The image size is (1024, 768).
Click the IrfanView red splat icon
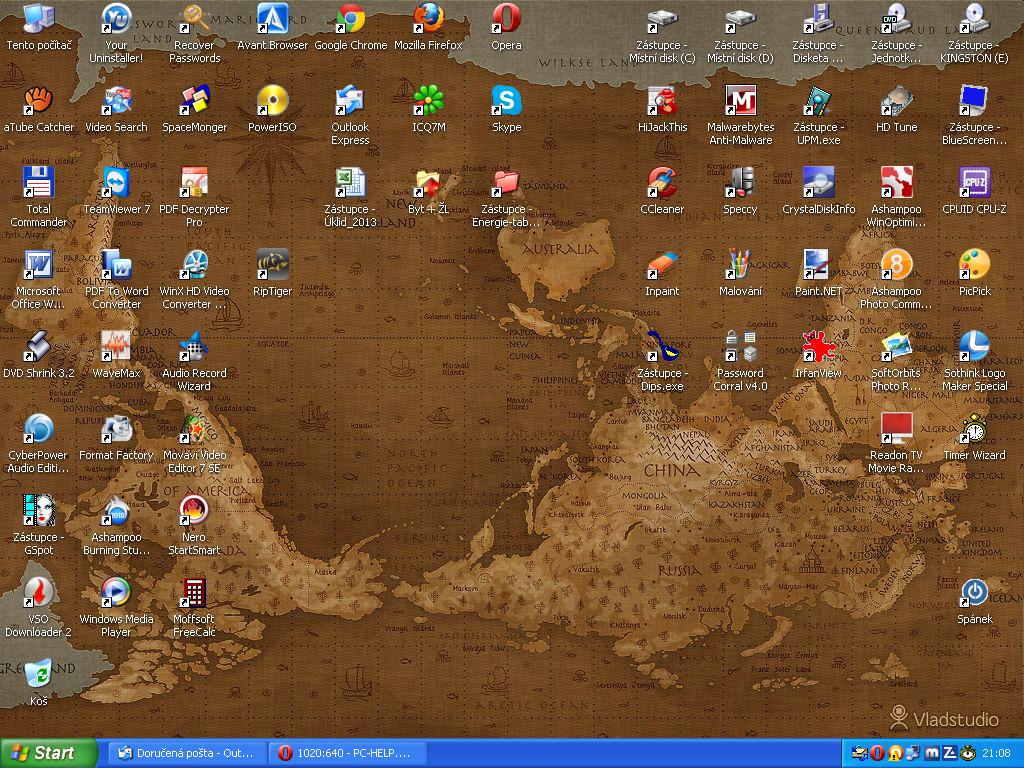pyautogui.click(x=818, y=346)
